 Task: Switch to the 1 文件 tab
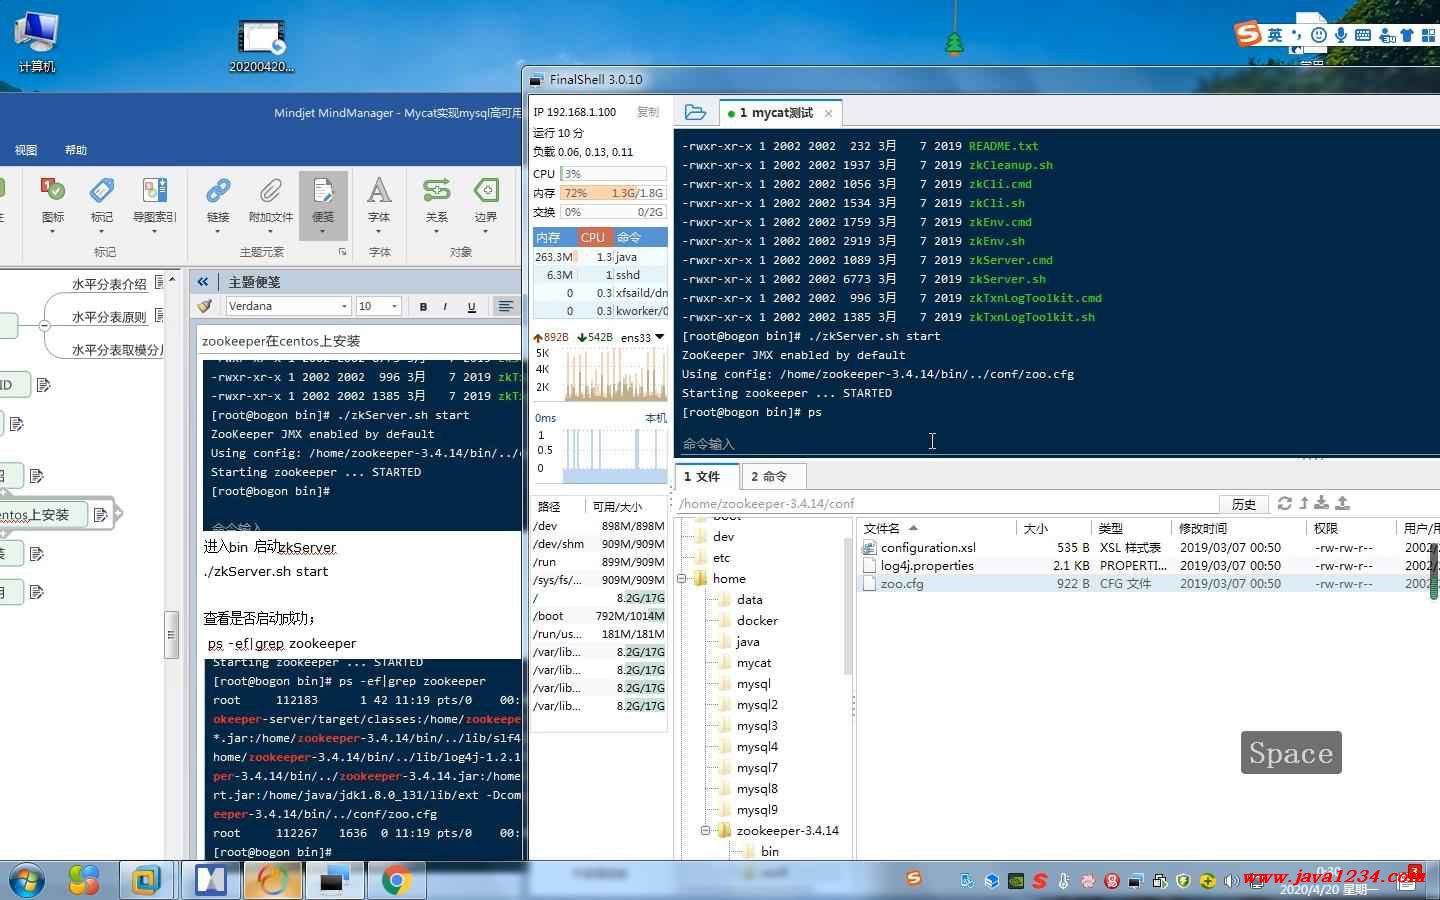click(706, 477)
